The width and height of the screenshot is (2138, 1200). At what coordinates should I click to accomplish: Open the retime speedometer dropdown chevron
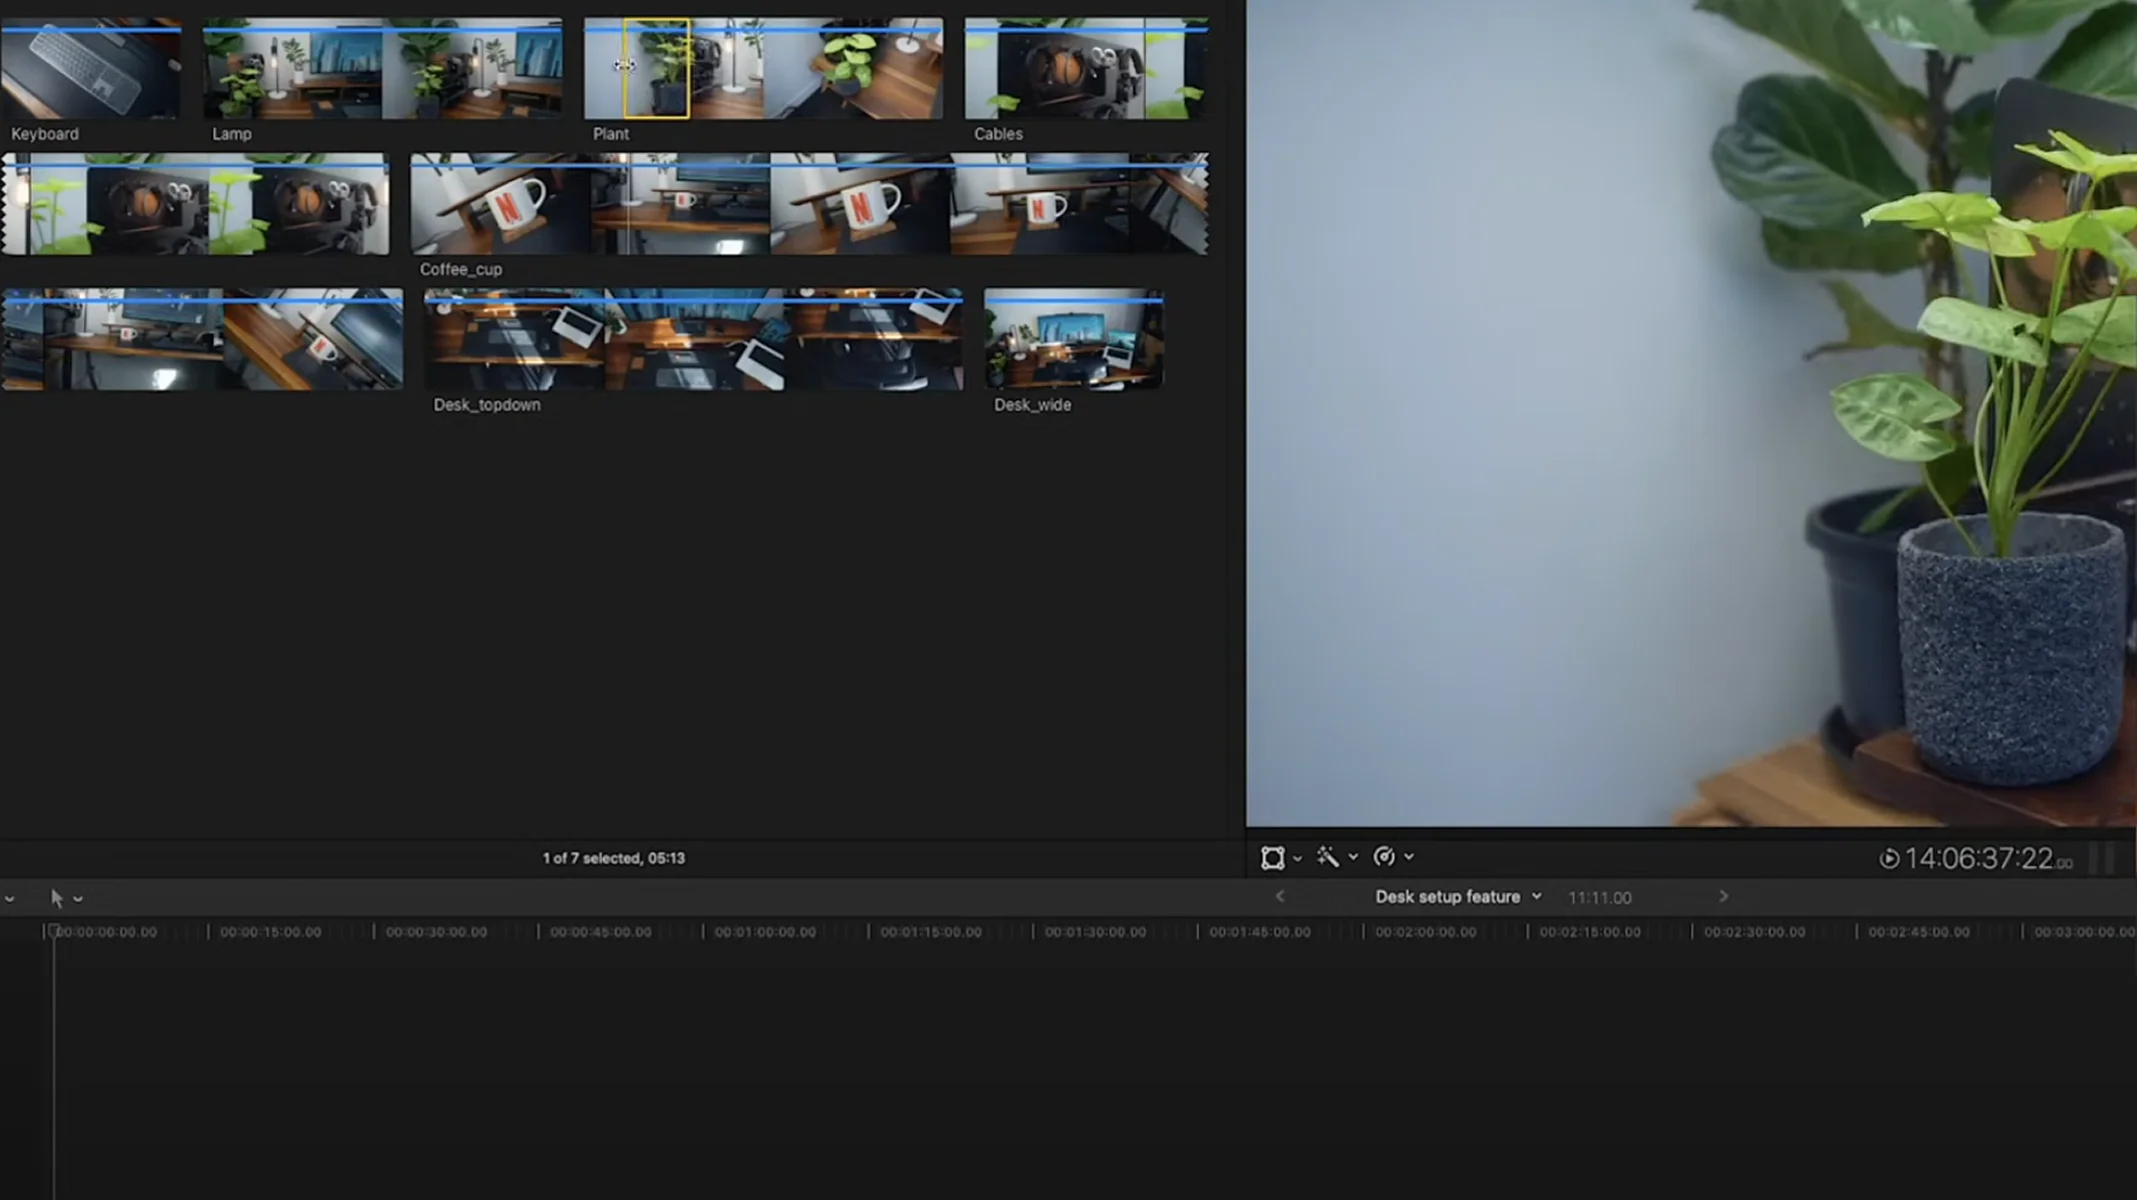(1409, 857)
